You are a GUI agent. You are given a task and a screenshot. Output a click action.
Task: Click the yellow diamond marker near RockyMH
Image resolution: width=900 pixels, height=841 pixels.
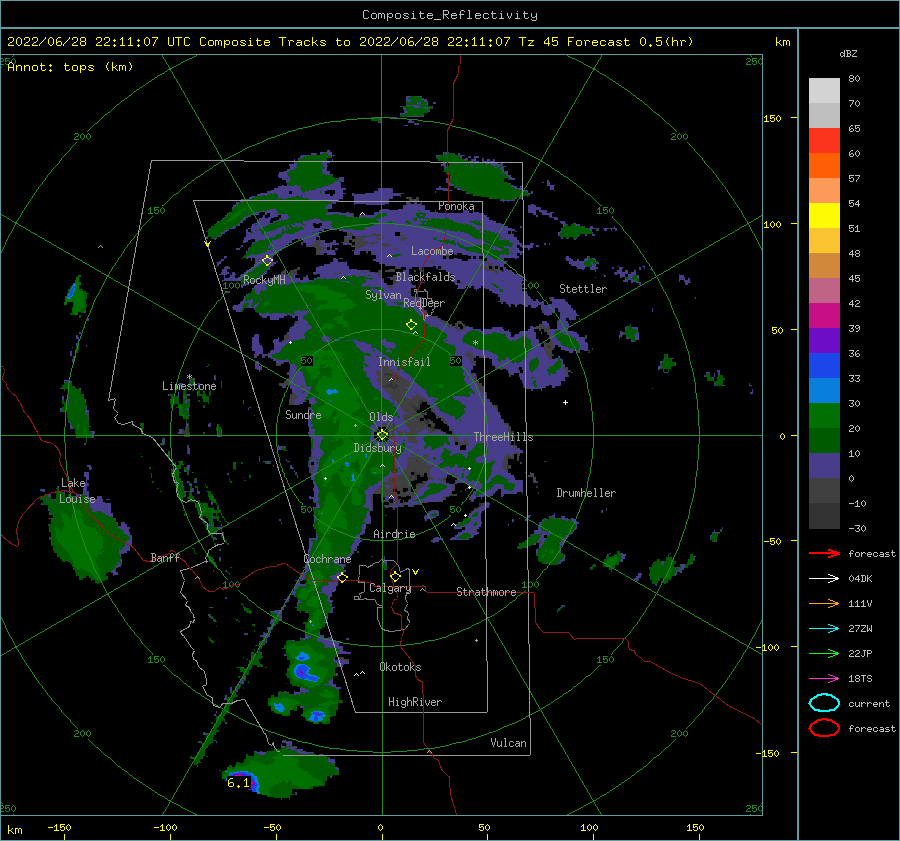[x=267, y=261]
